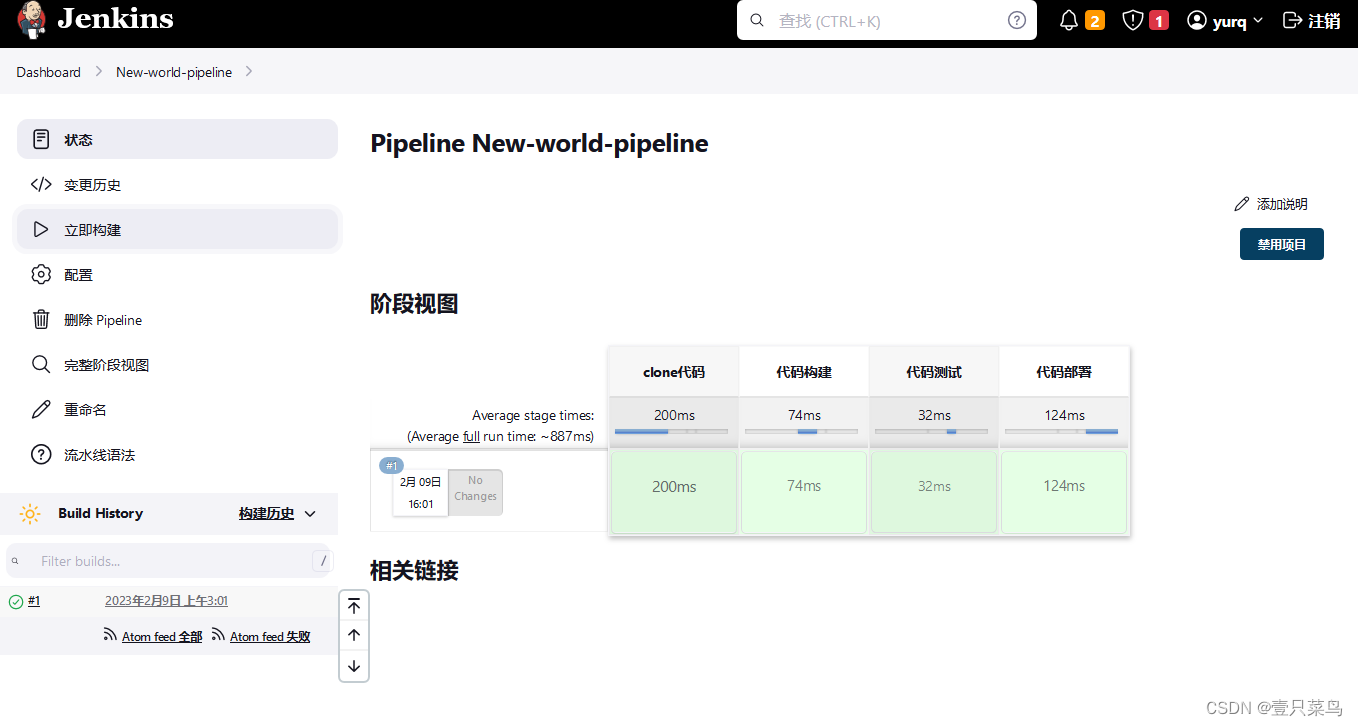1358x726 pixels.
Task: Click the #1 build badge in stage view
Action: [392, 466]
